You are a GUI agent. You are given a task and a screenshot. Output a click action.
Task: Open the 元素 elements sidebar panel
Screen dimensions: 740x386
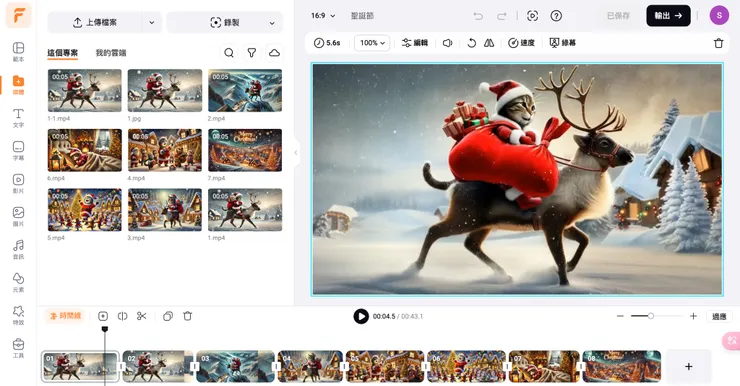(x=18, y=282)
